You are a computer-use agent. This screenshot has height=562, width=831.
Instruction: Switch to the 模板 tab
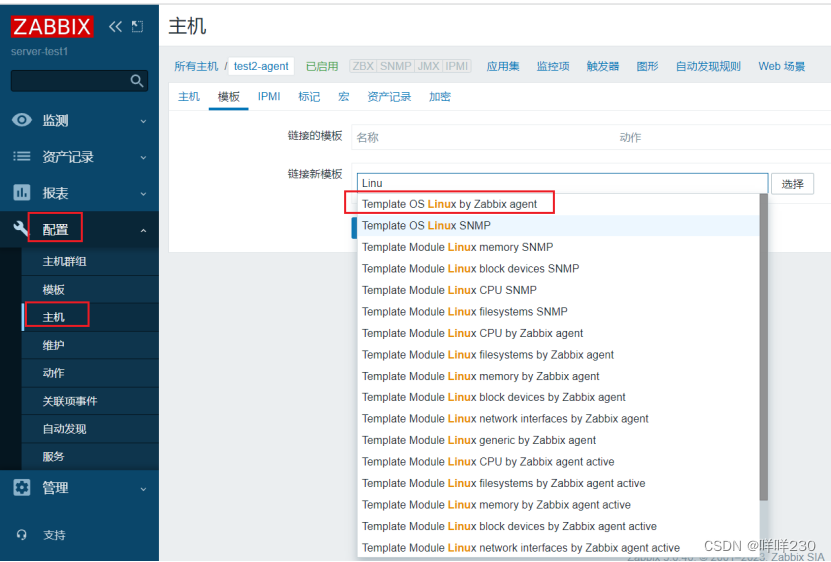[x=228, y=96]
